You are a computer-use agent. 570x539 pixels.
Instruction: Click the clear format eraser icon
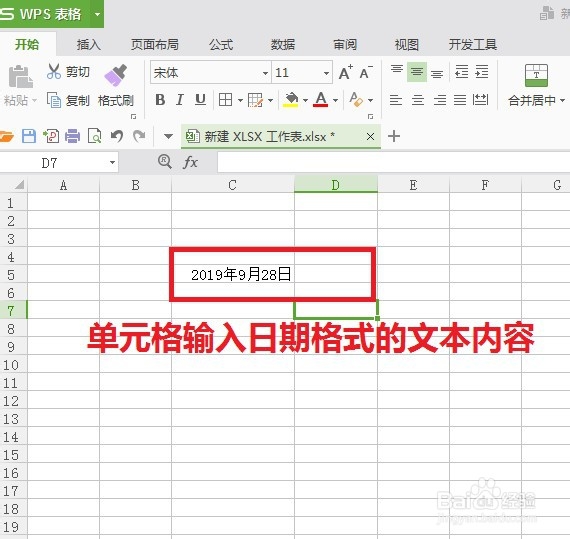pos(356,100)
